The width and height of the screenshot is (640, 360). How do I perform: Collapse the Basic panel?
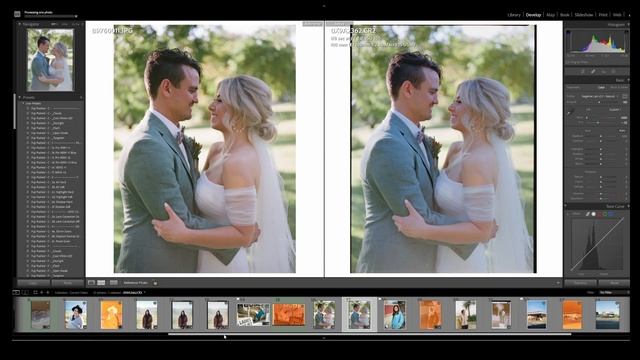[x=628, y=80]
